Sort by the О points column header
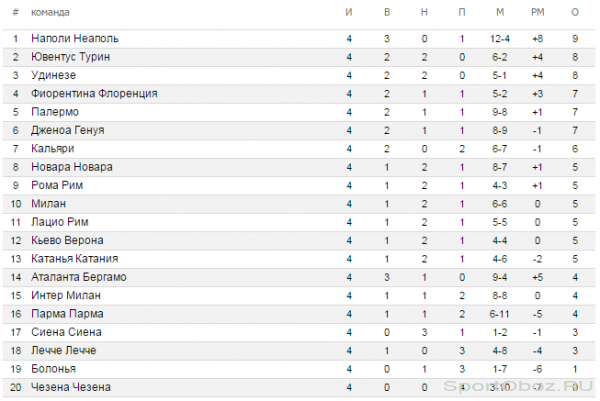The width and height of the screenshot is (600, 401). tap(575, 12)
